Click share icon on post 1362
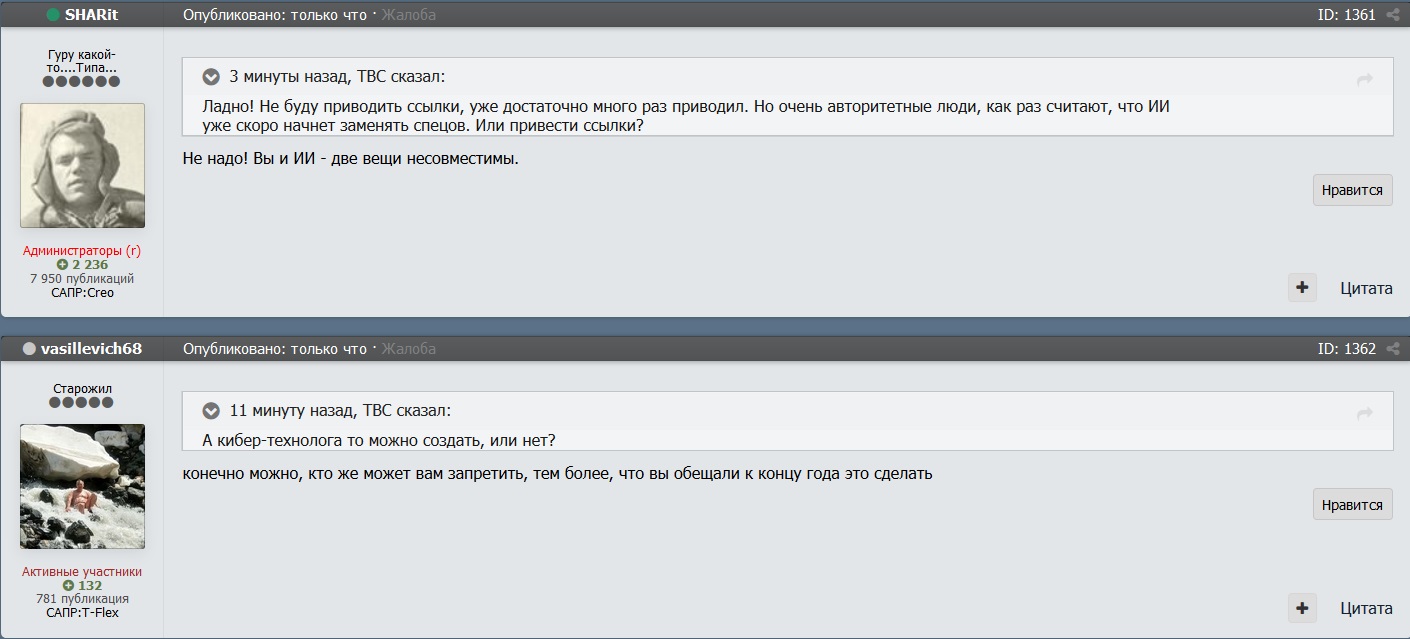 pyautogui.click(x=1393, y=349)
